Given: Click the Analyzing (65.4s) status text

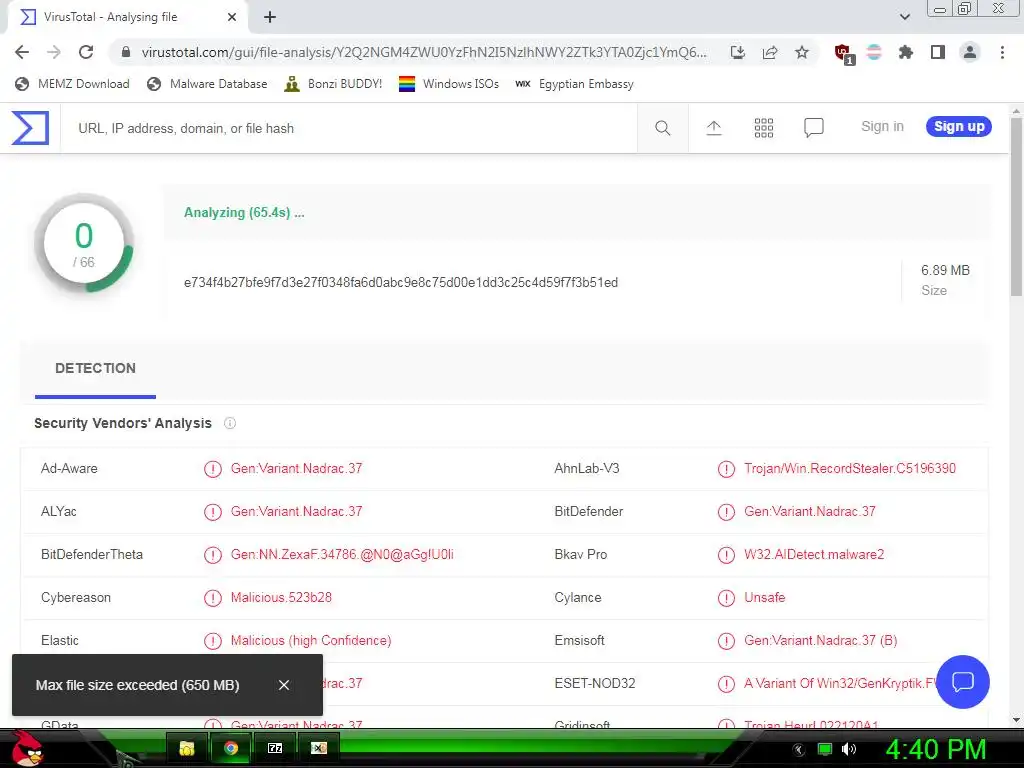Looking at the screenshot, I should tap(244, 212).
